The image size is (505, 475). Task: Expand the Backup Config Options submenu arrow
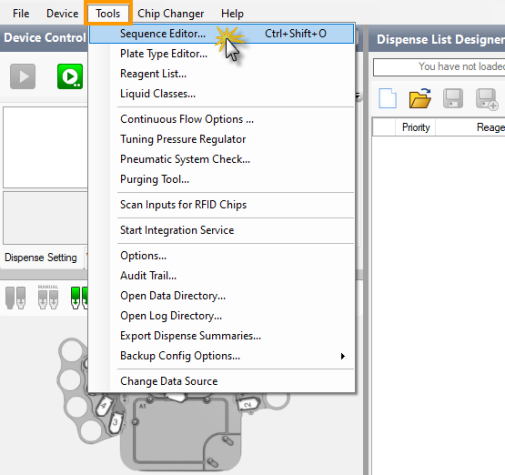tap(343, 356)
